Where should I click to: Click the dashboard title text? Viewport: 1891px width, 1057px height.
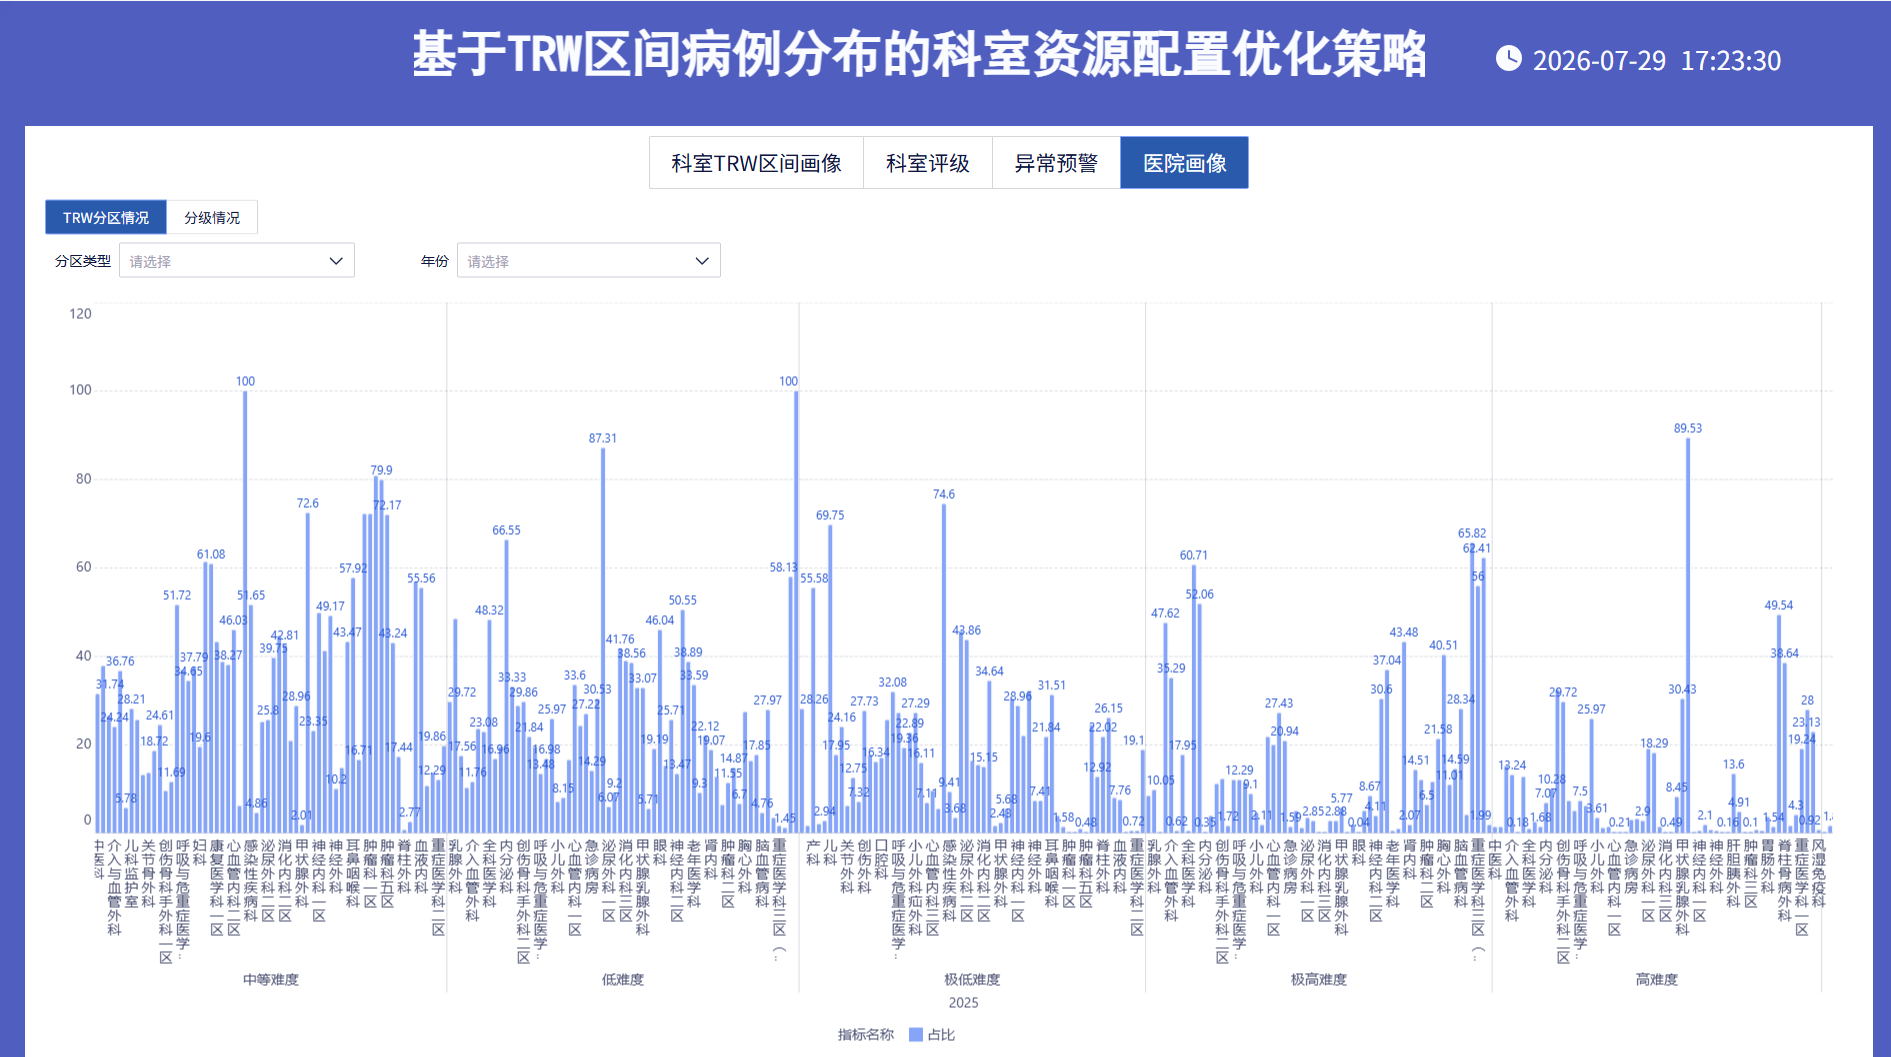[919, 54]
